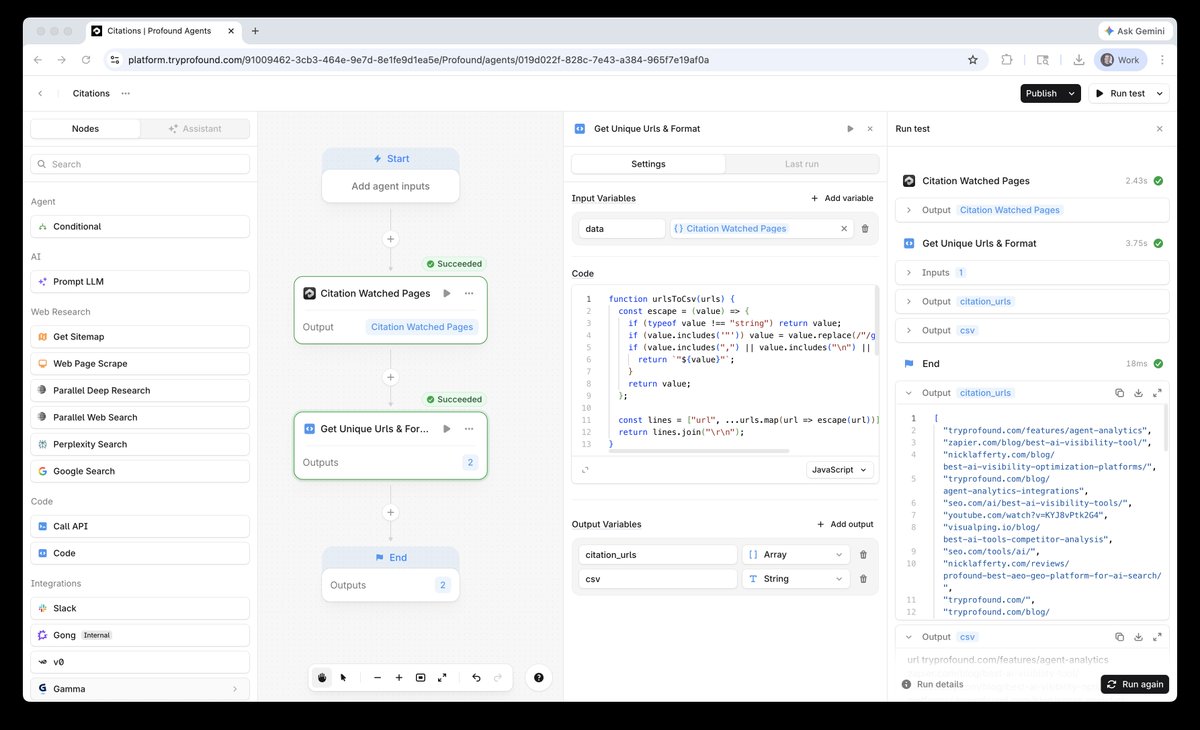Close the Get Unique Urls & Format panel
This screenshot has height=730, width=1200.
[x=870, y=129]
